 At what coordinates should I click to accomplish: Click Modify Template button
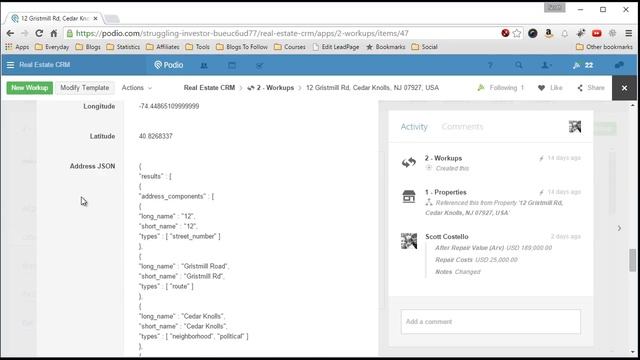tap(84, 88)
